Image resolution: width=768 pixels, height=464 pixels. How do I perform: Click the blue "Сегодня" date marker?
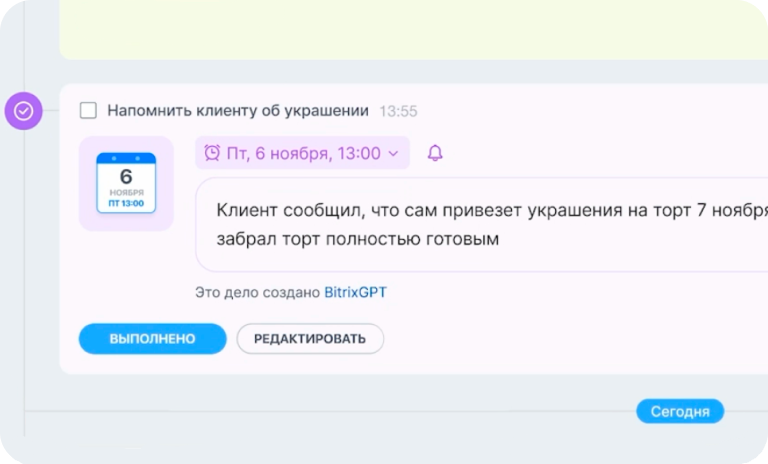(680, 411)
